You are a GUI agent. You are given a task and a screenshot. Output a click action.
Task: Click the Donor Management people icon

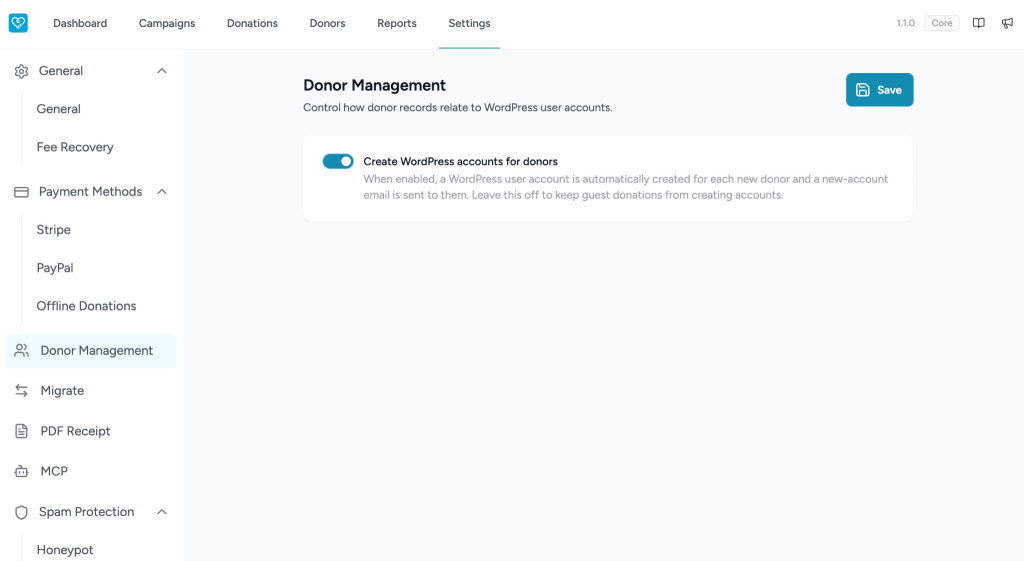pyautogui.click(x=22, y=351)
